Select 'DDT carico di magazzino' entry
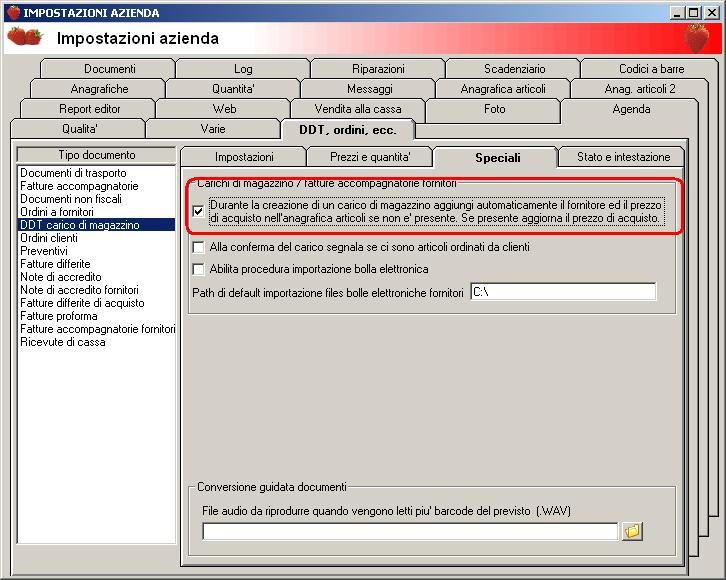The image size is (726, 580). coord(96,225)
